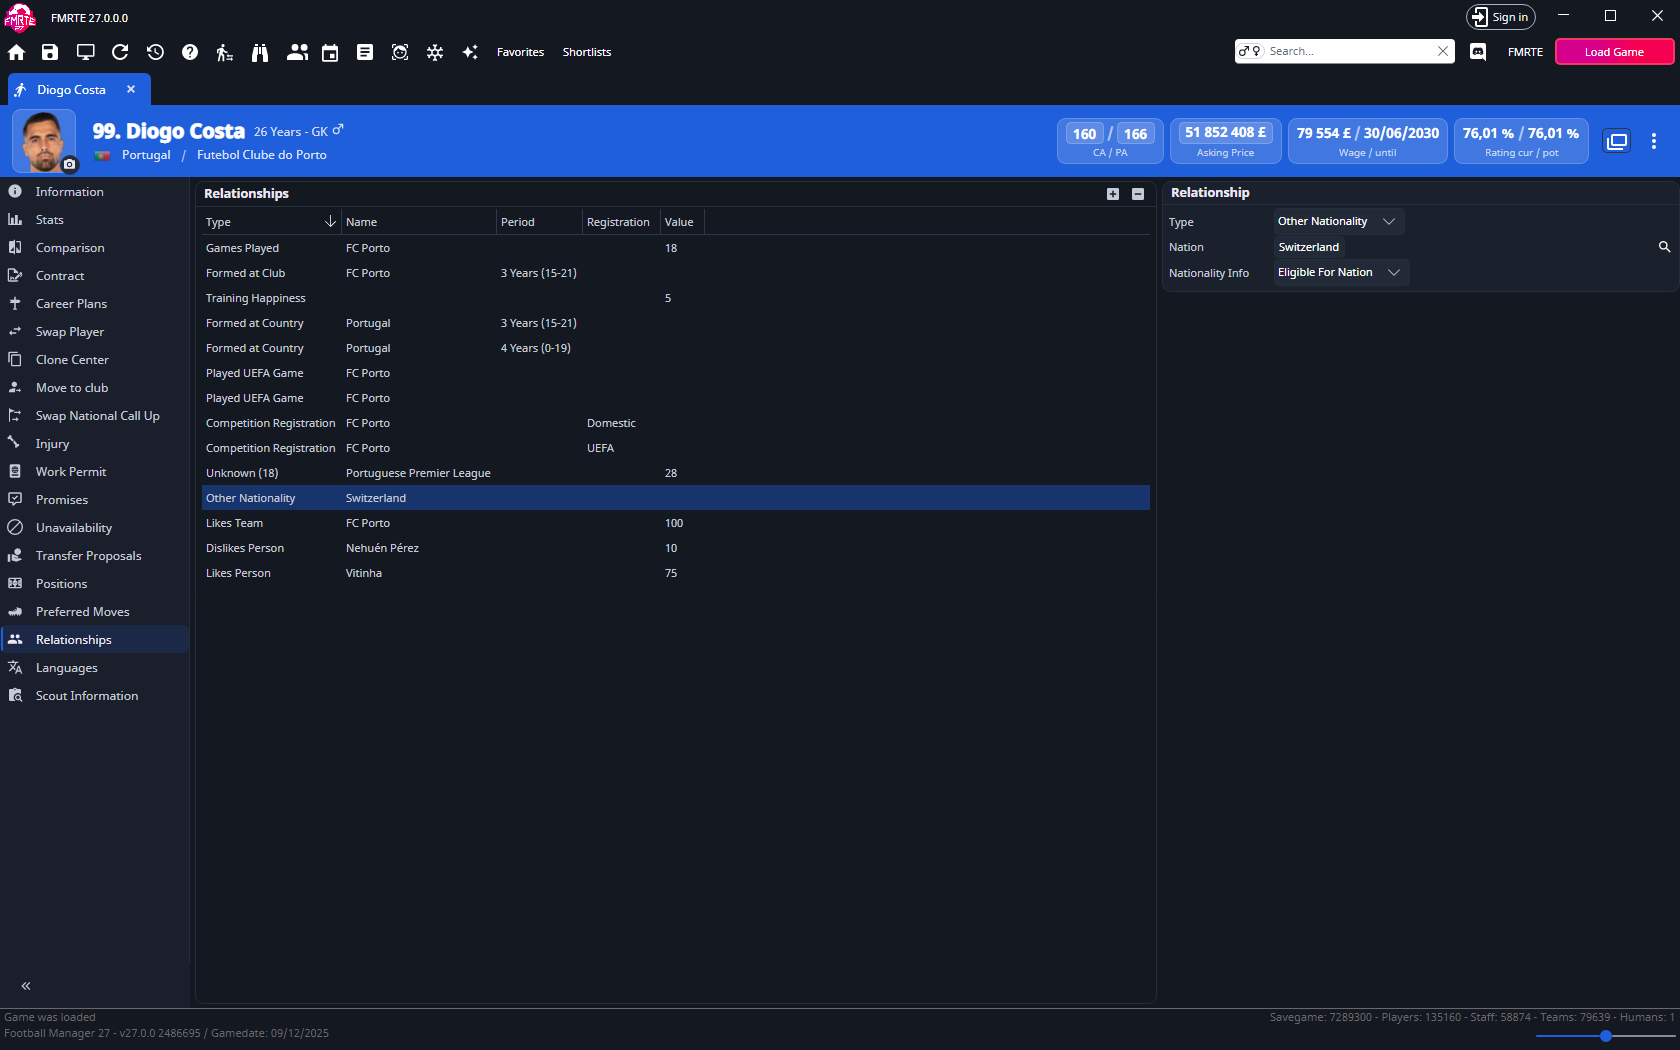Select the Dislikes Person Nehuén Pérez row
1680x1050 pixels.
676,548
